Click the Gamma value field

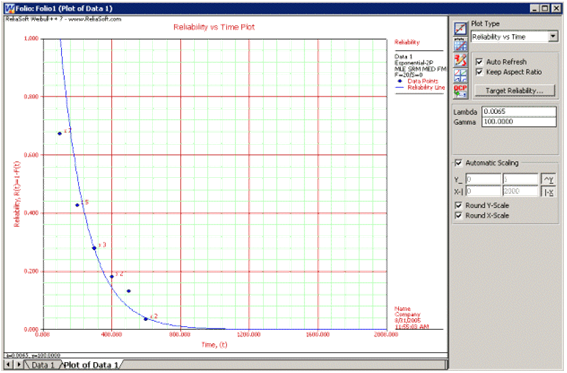click(519, 122)
